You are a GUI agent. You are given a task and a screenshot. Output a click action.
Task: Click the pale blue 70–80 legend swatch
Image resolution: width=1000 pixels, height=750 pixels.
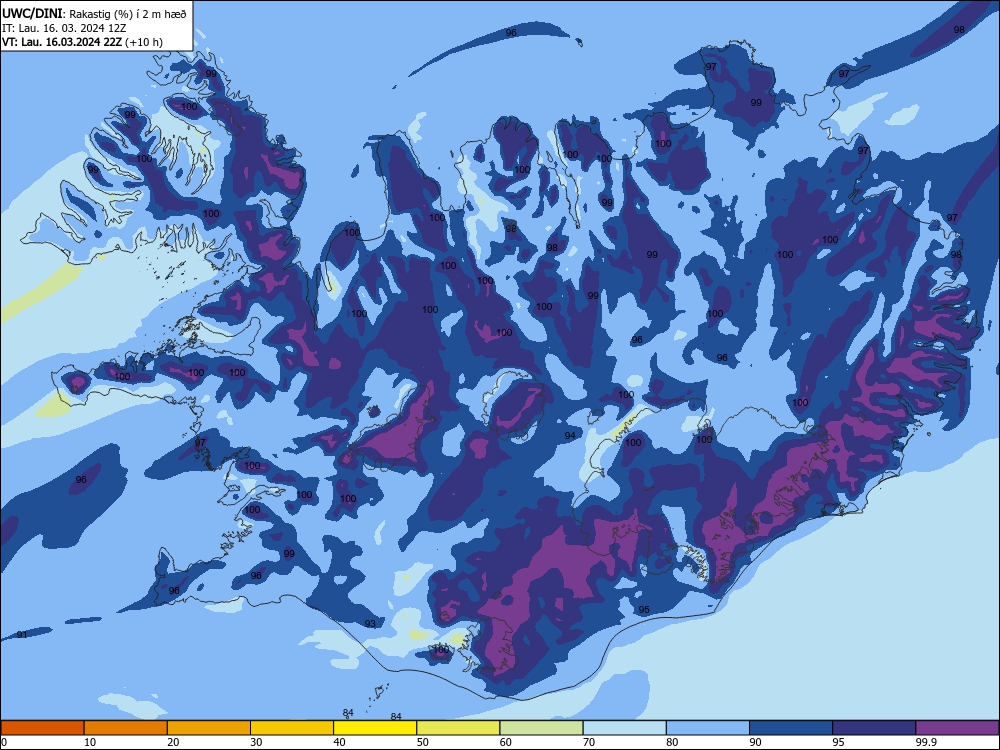click(624, 728)
